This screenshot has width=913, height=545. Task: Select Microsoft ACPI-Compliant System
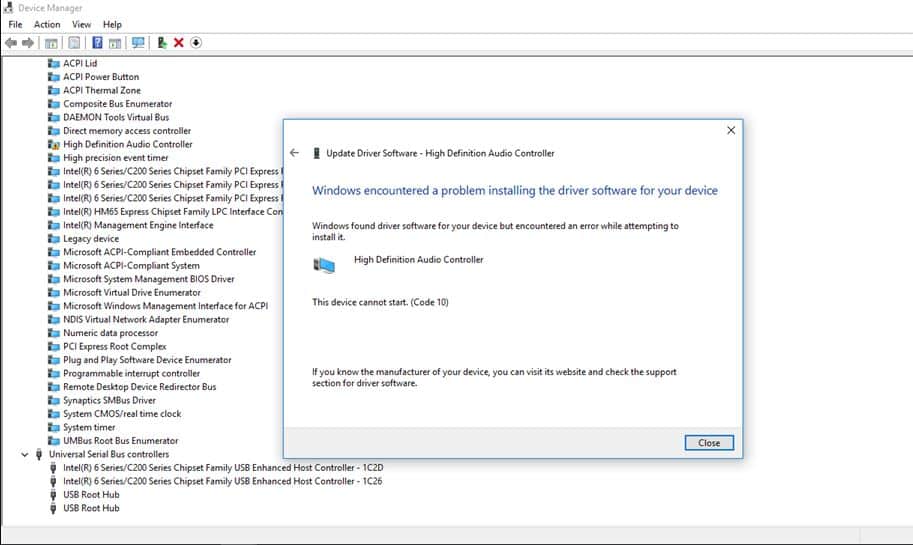(132, 266)
